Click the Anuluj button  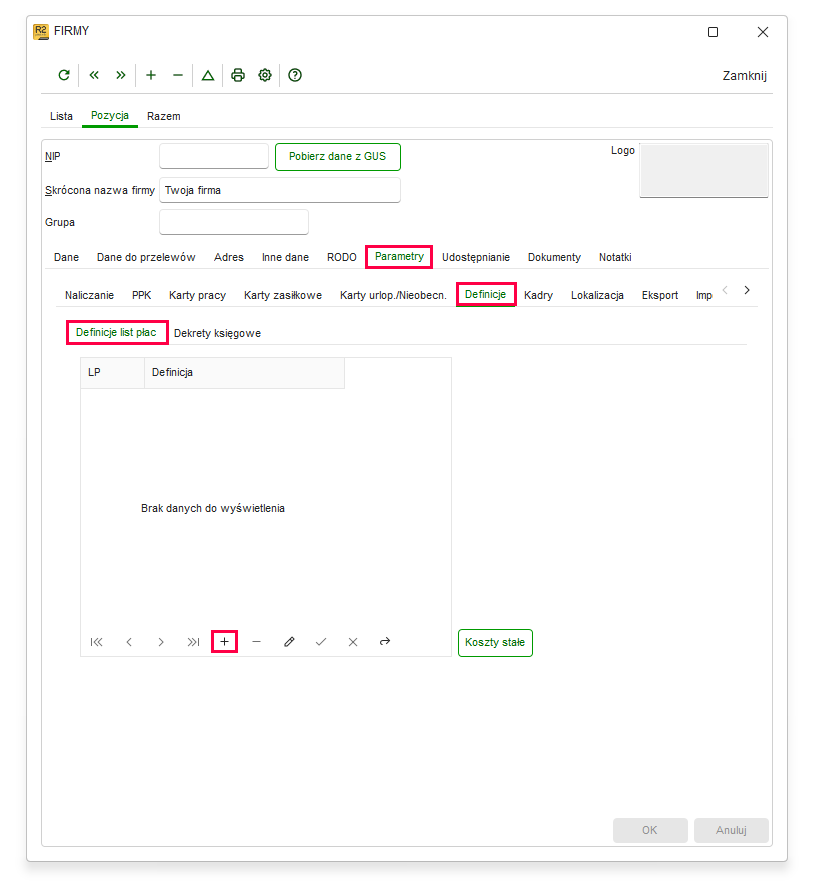(x=731, y=830)
